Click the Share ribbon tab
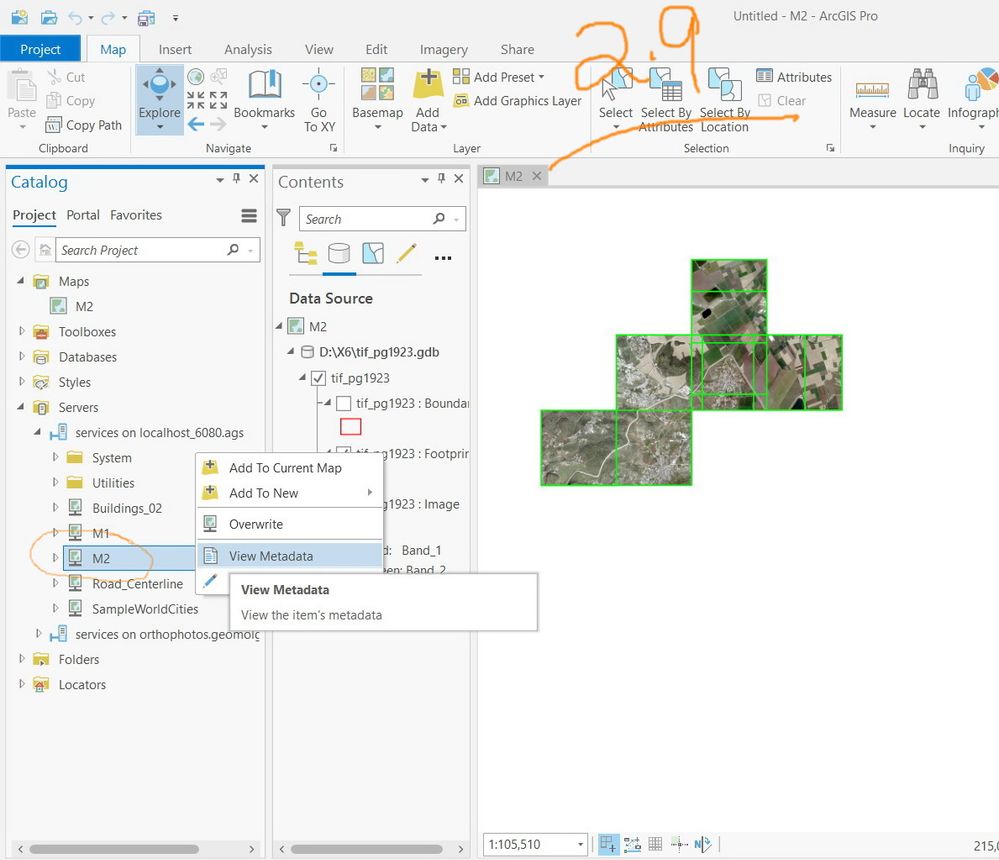The width and height of the screenshot is (999, 860). coord(517,49)
